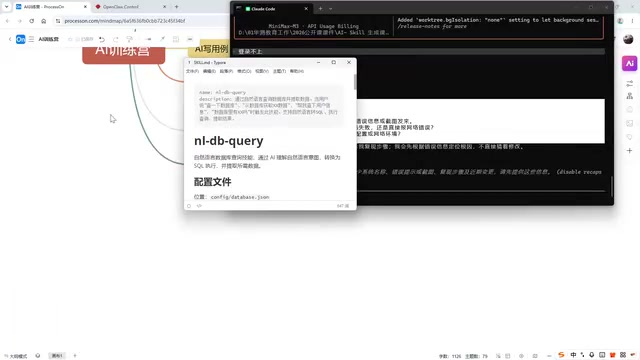
Task: Switch IME 中 Chinese/English mode
Action: (x=573, y=355)
